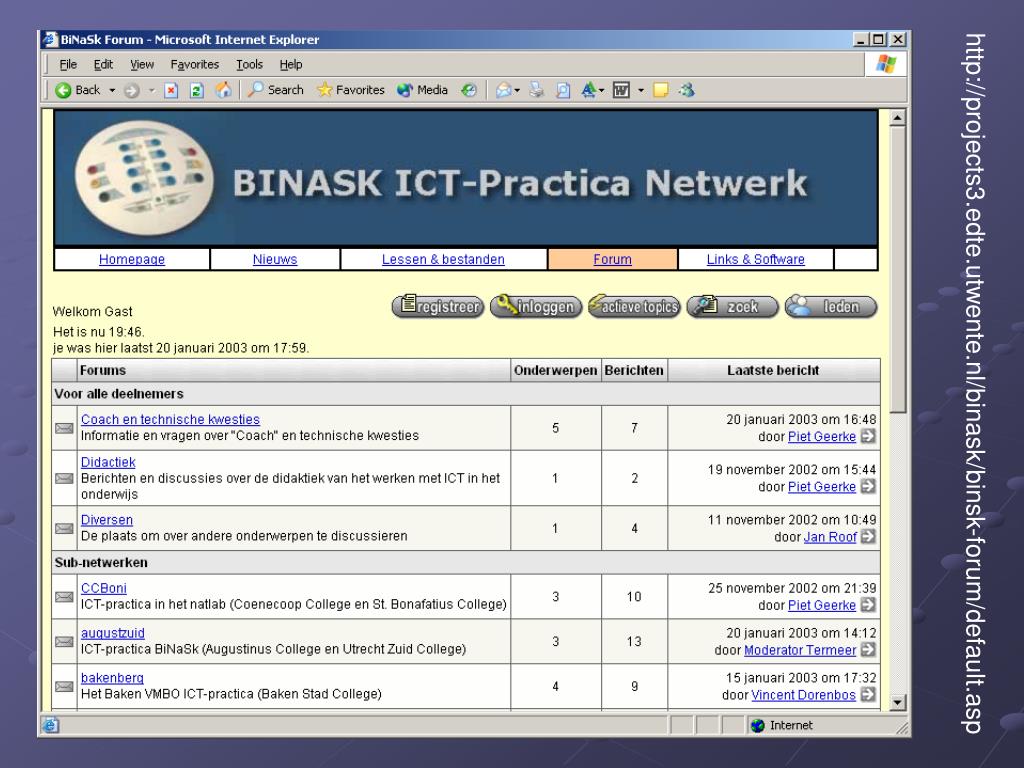Click the actieve topics button
1024x768 pixels.
pyautogui.click(x=633, y=306)
